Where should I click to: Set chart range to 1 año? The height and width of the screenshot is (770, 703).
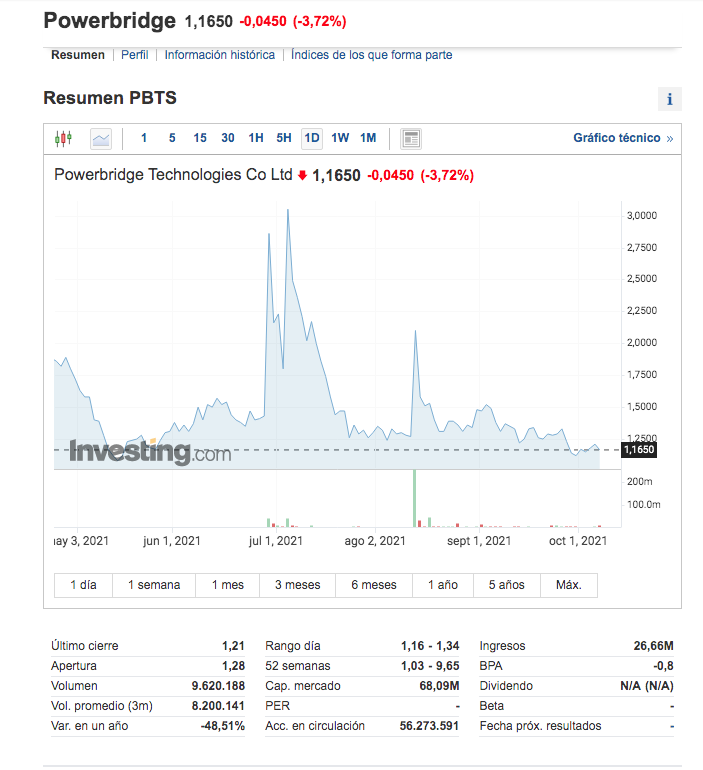tap(443, 585)
